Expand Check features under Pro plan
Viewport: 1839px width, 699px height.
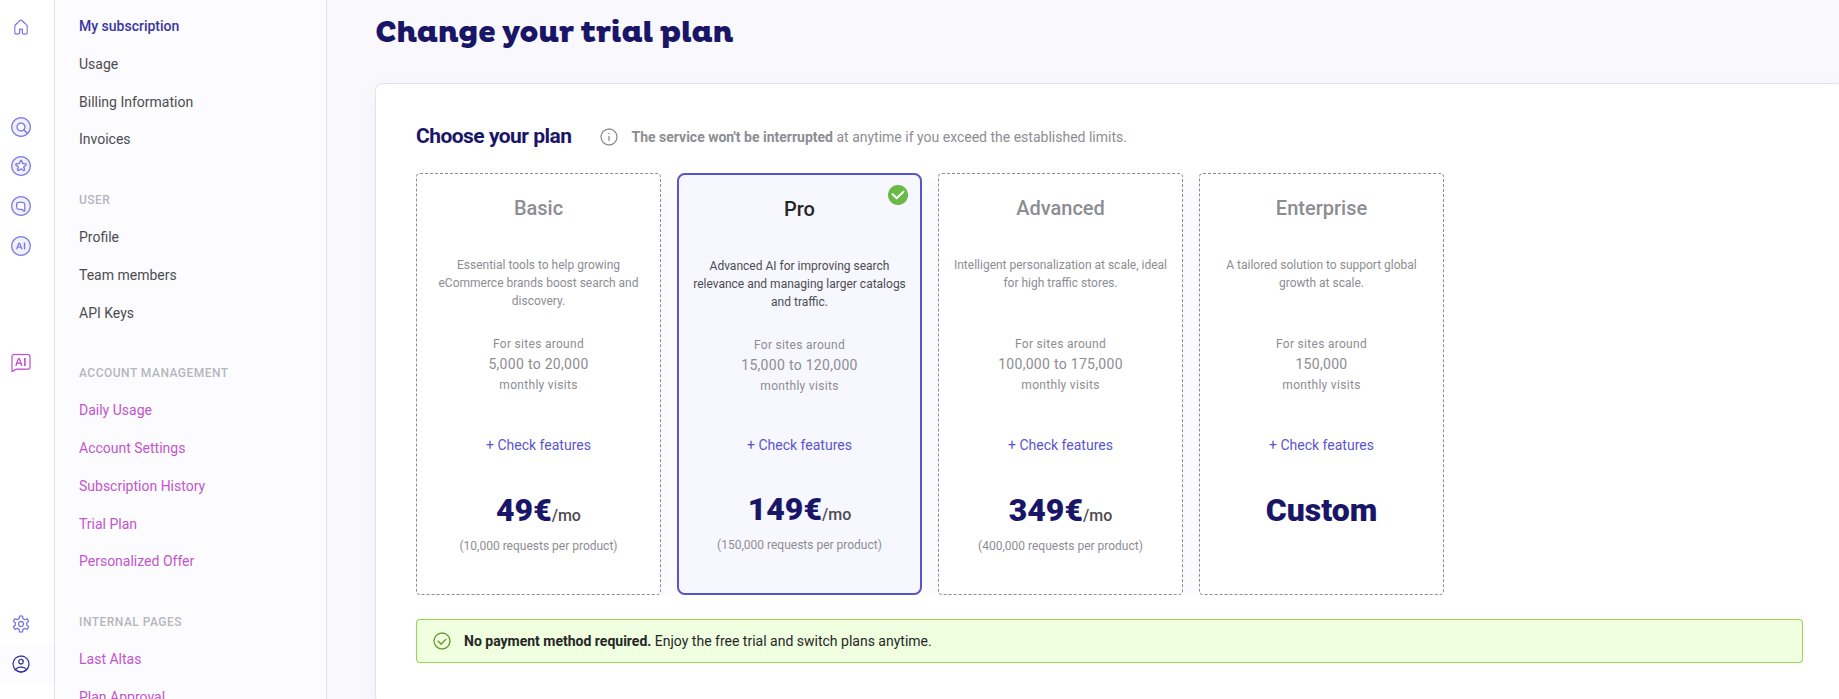pyautogui.click(x=799, y=445)
